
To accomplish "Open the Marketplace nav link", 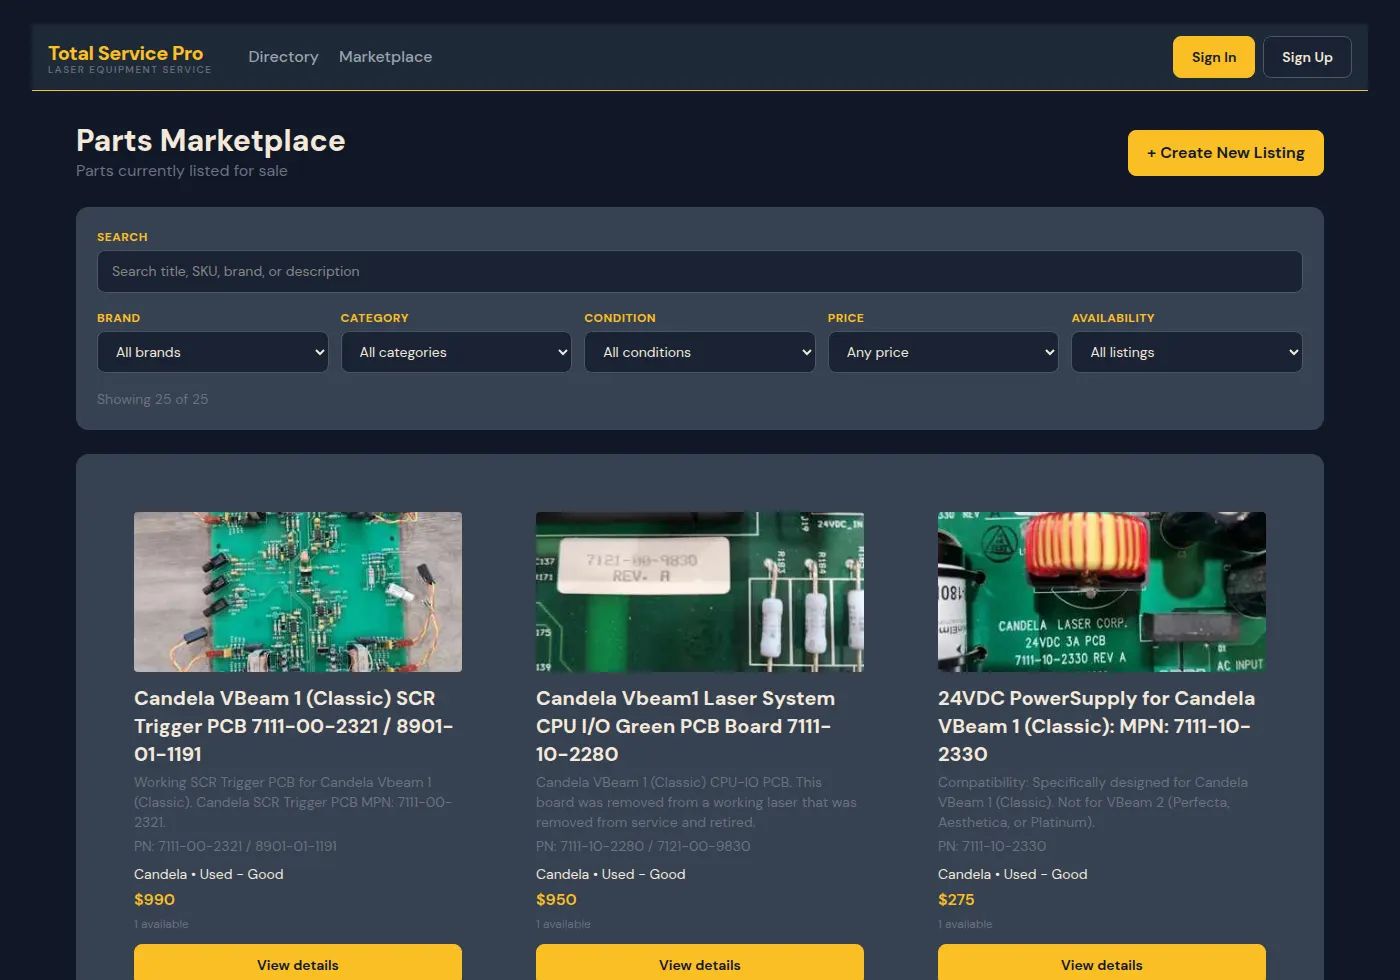I will [385, 57].
